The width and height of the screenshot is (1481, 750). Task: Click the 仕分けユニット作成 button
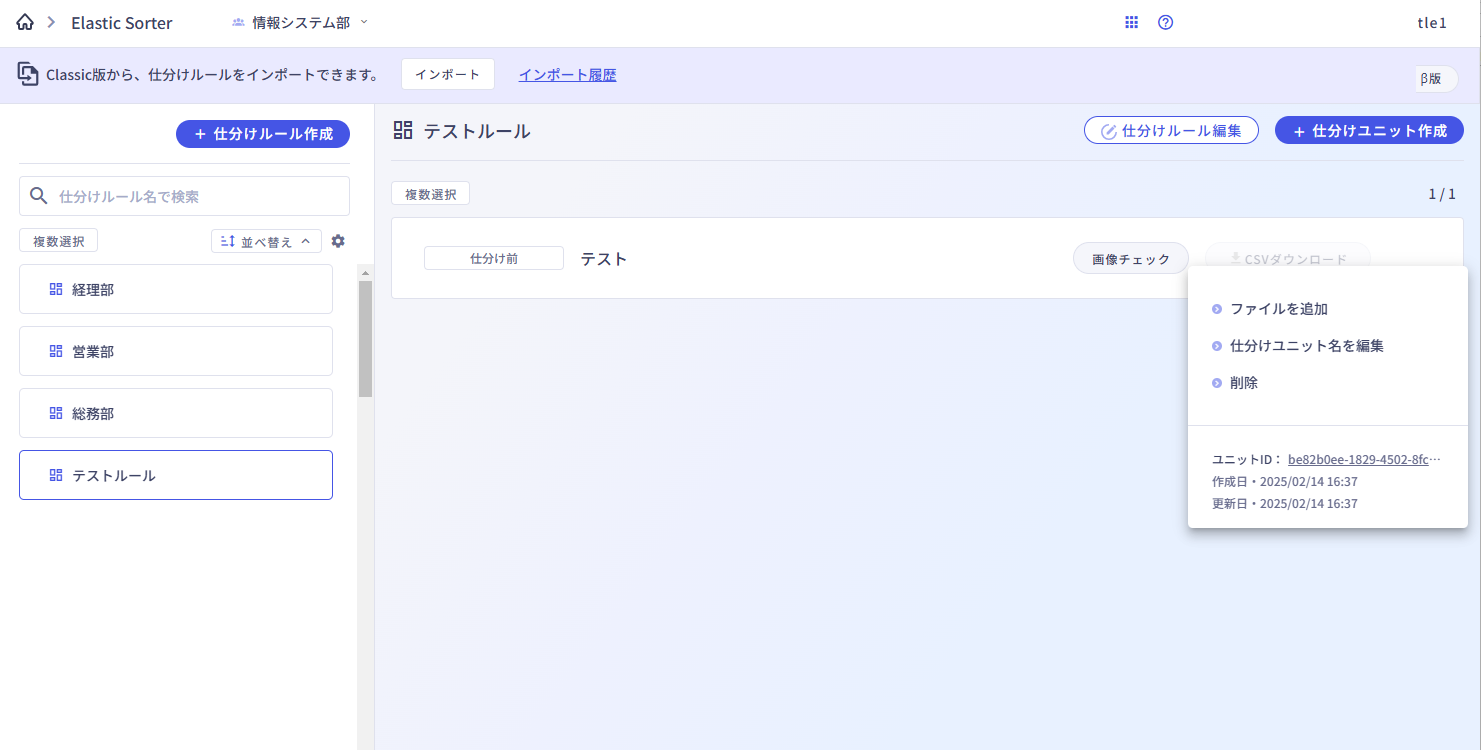(1369, 131)
